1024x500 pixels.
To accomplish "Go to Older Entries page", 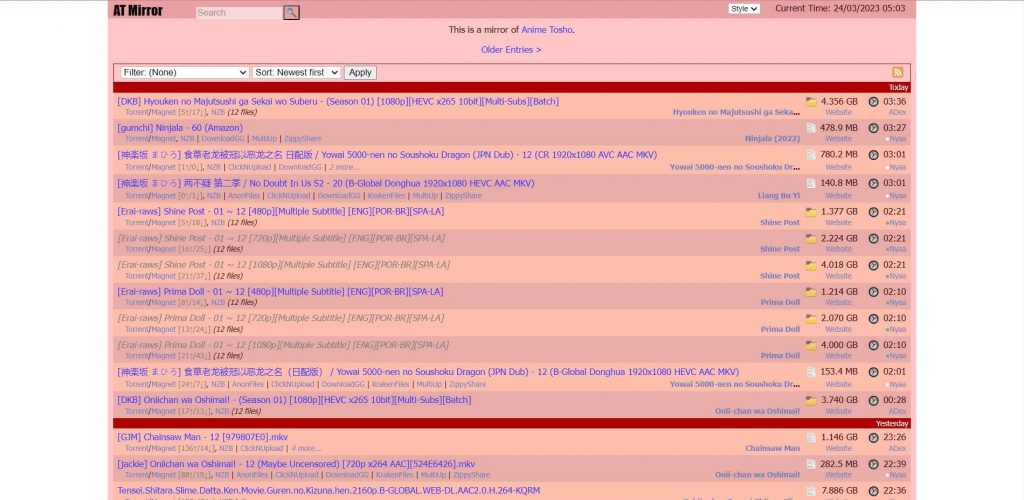I will point(511,49).
